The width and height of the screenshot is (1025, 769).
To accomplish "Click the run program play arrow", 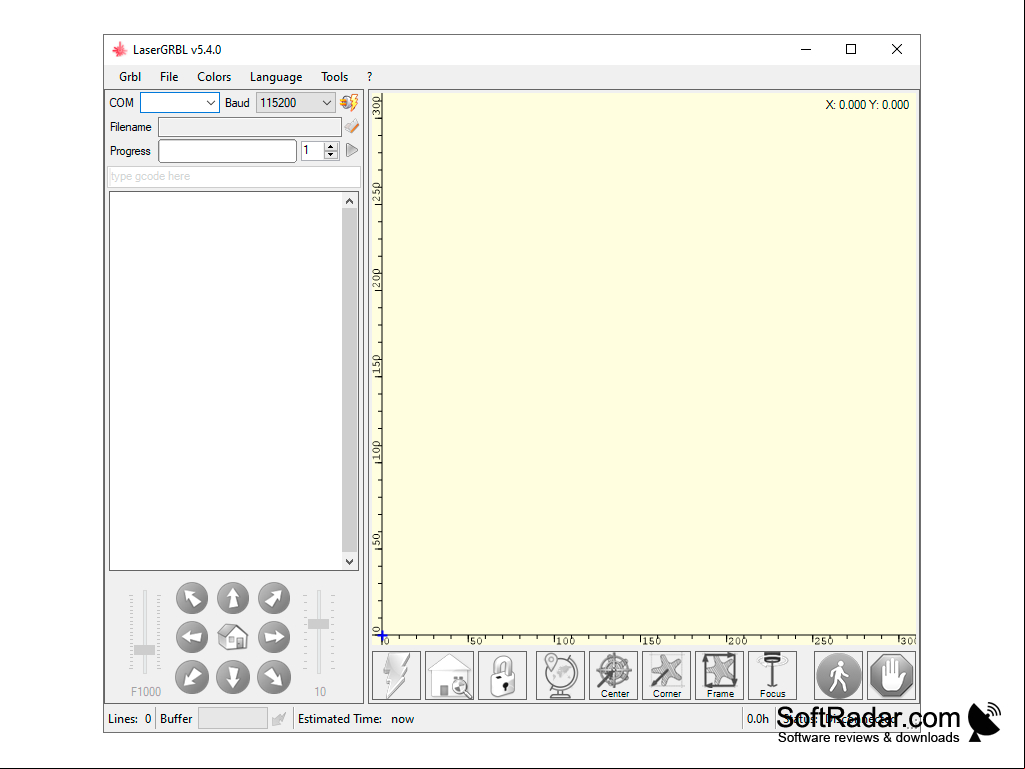I will point(352,150).
